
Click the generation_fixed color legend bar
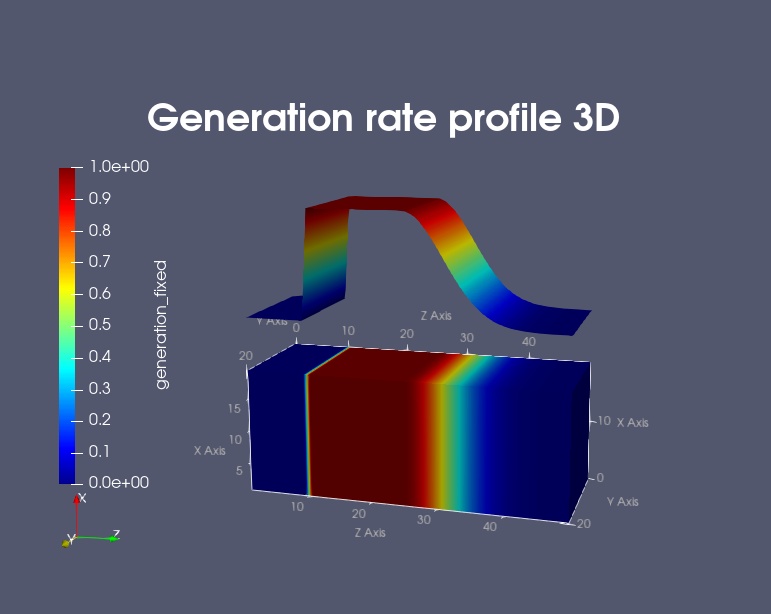click(67, 325)
